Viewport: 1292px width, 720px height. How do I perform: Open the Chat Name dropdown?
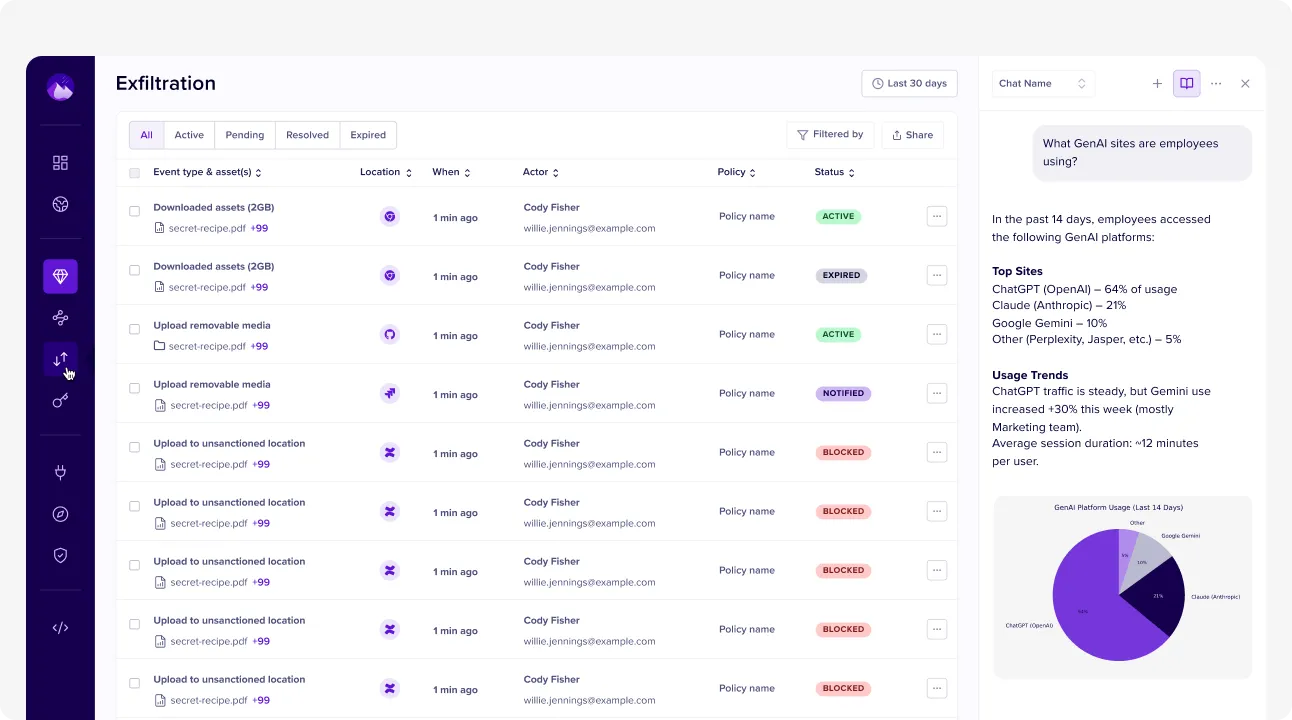coord(1043,84)
